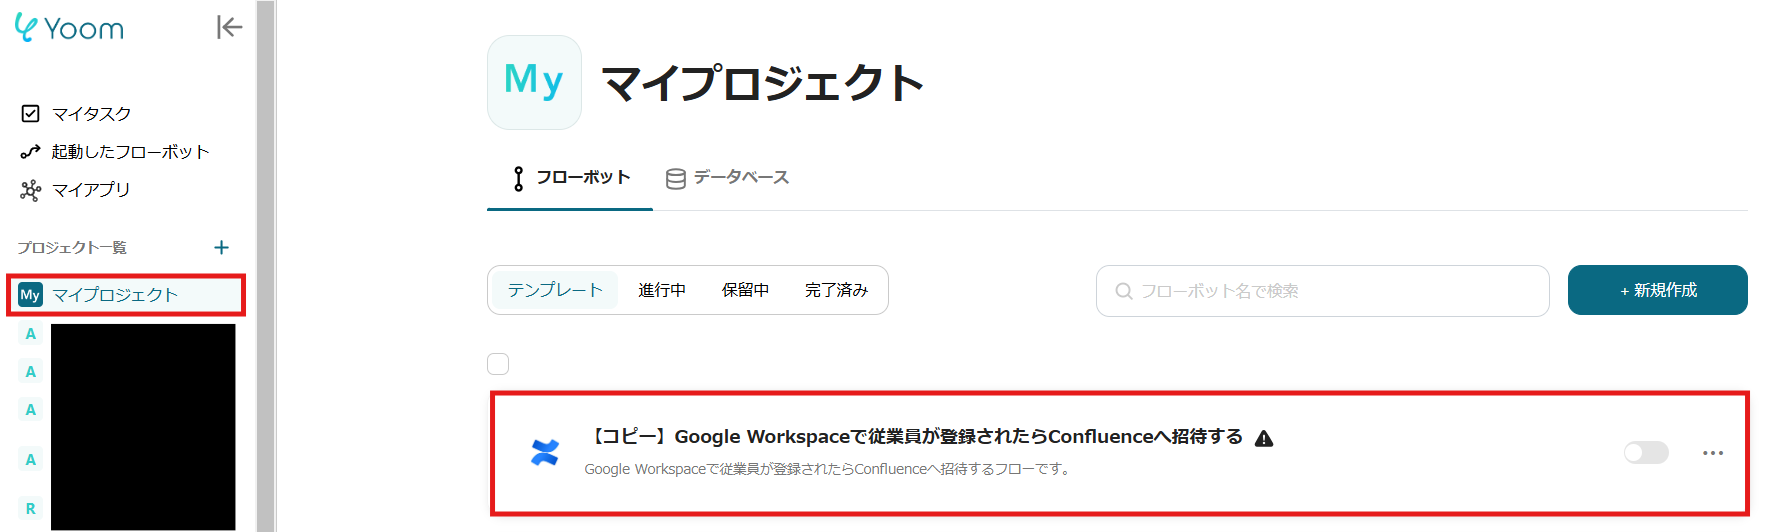Click the Yoom logo
Screen dimensions: 1766x532
[69, 28]
